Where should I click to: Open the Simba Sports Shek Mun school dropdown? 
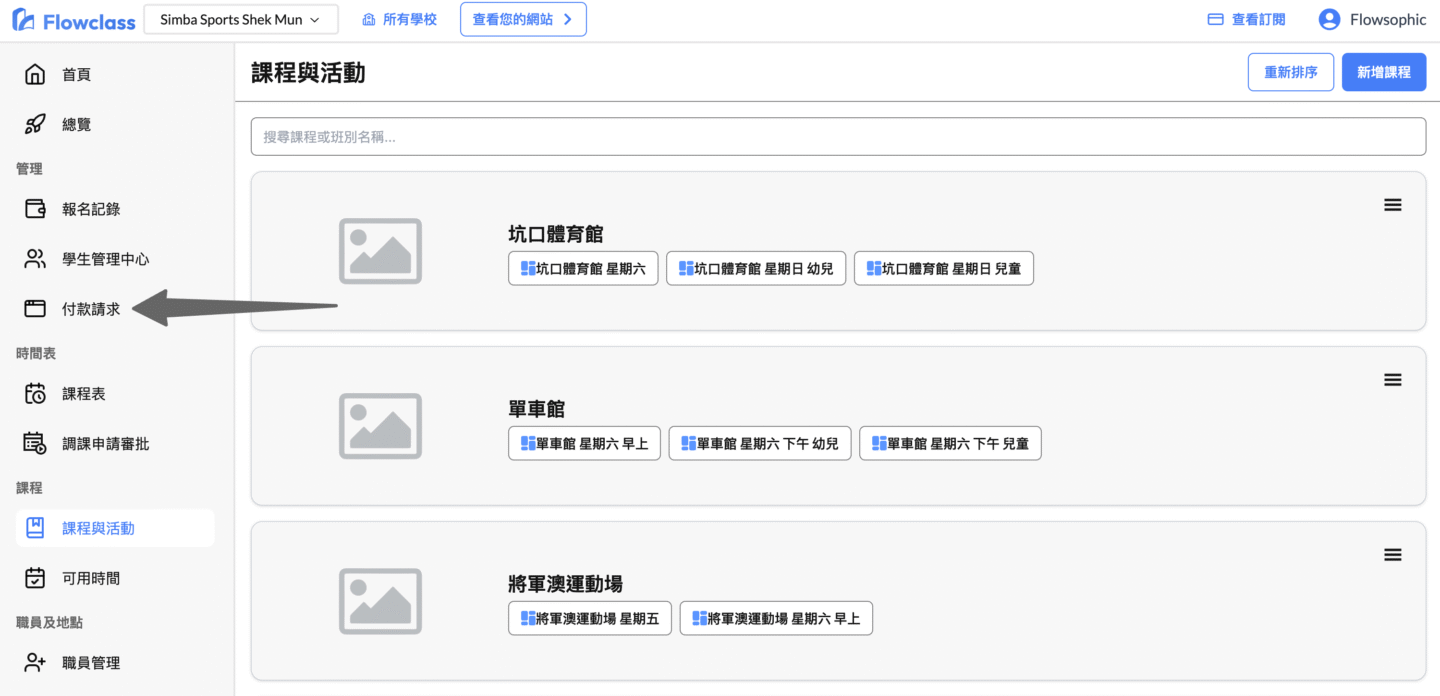240,20
